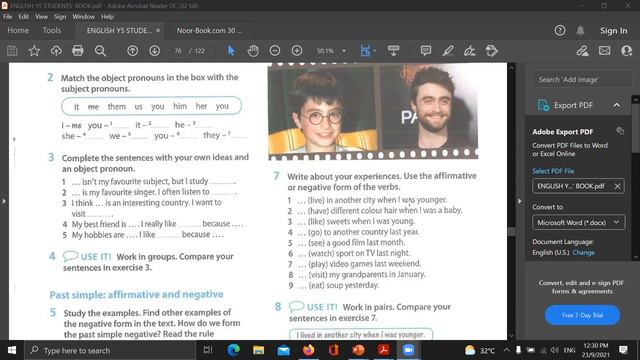
Task: Click the share with others person icon
Action: (x=626, y=51)
